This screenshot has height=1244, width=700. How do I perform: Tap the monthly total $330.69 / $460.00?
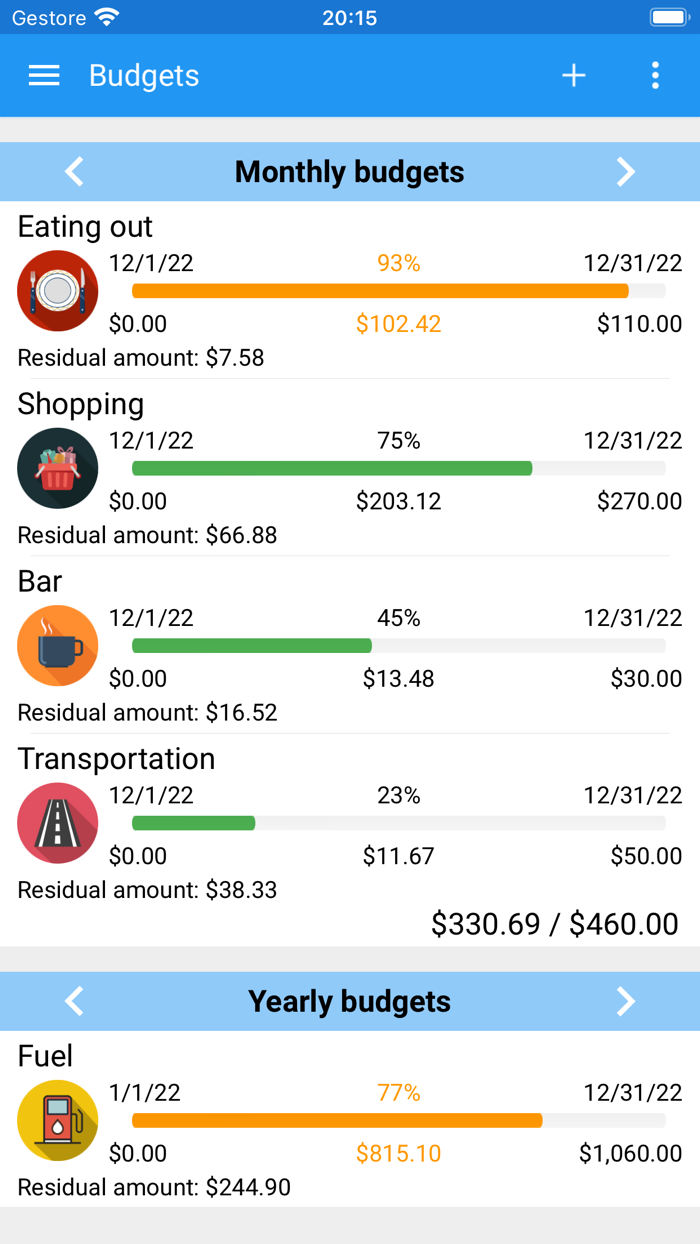coord(555,923)
